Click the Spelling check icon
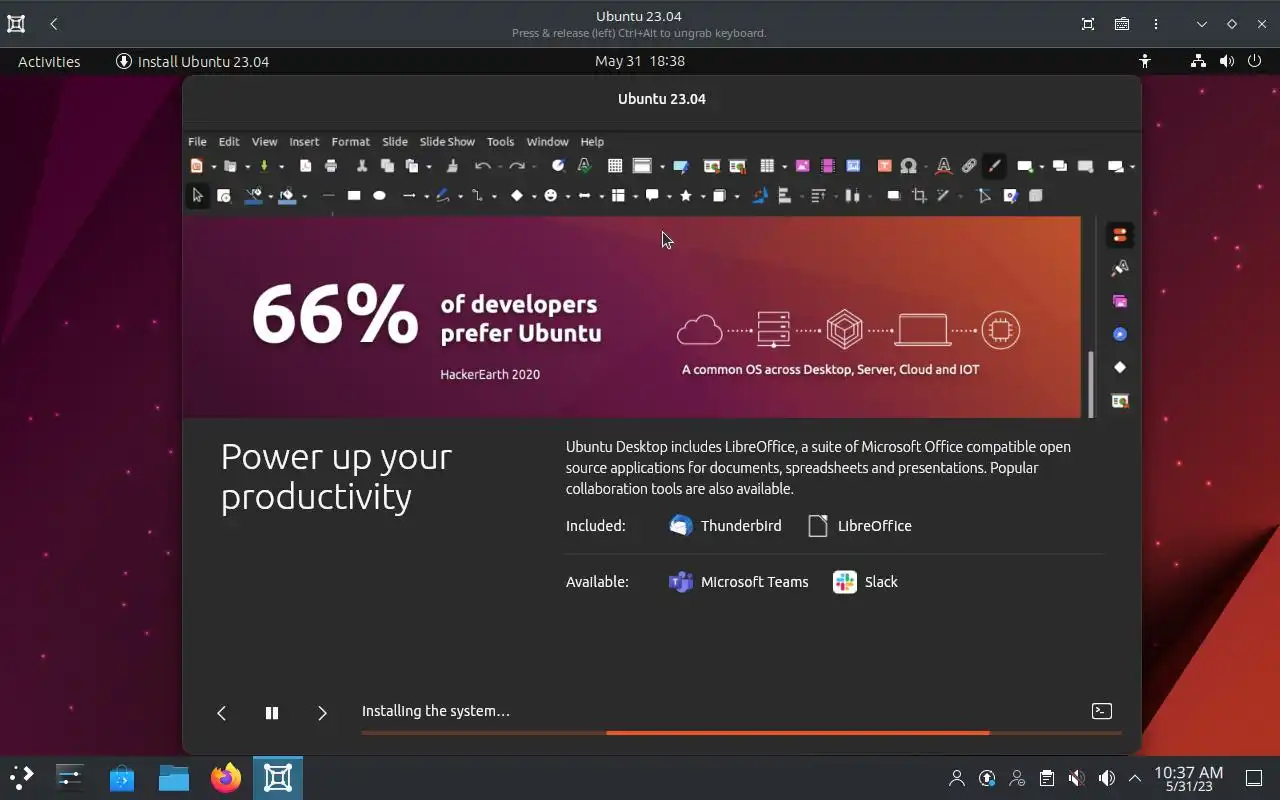 click(x=584, y=166)
